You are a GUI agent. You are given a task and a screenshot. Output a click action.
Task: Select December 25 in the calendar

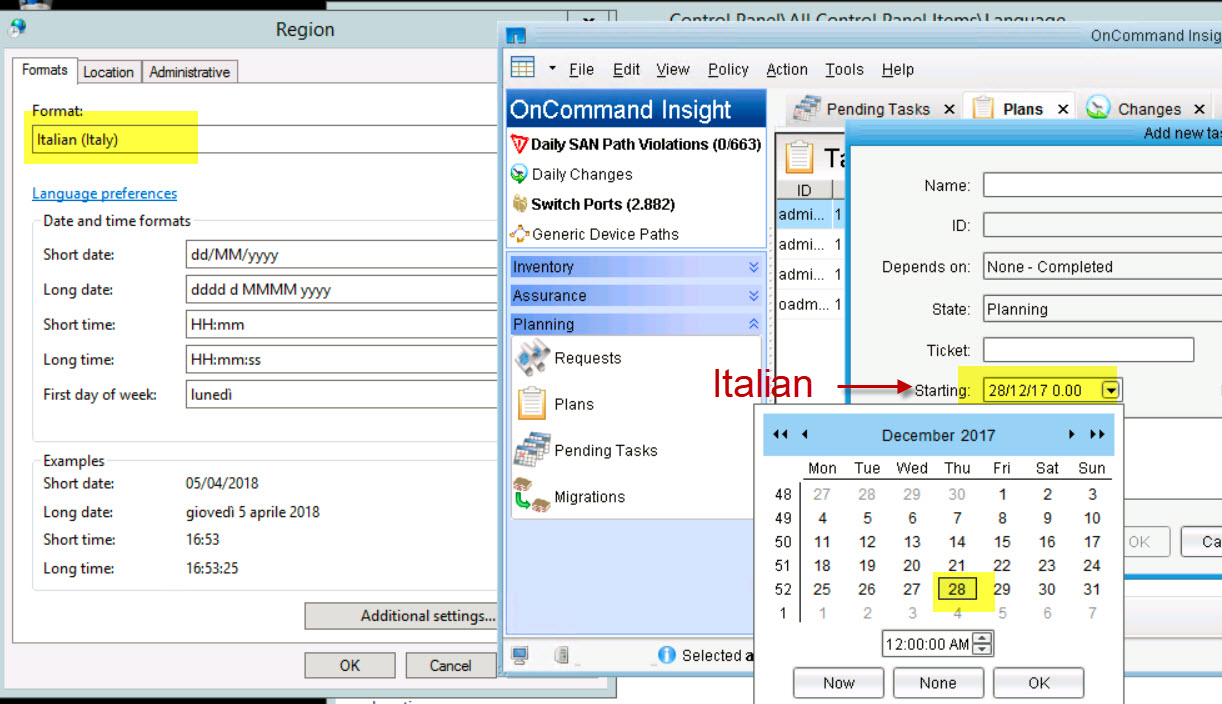822,590
